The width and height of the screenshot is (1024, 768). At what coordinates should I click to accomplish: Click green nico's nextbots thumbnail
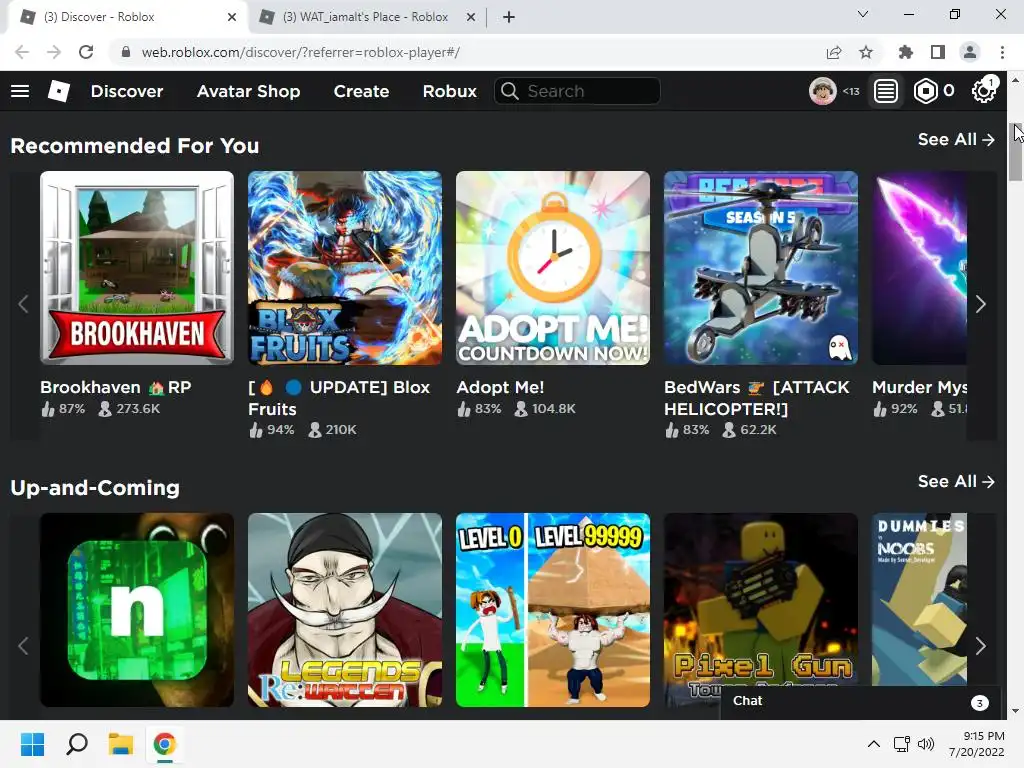(137, 610)
